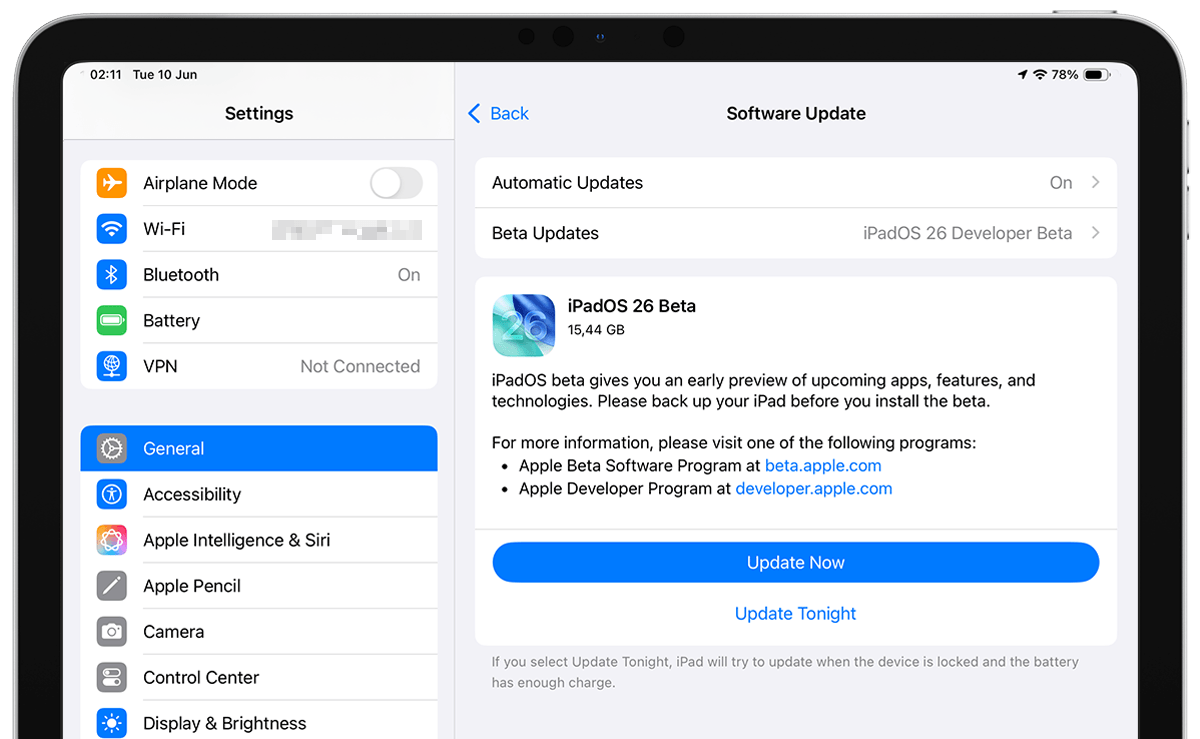Open the Bluetooth settings row
This screenshot has height=739, width=1200.
pos(259,275)
